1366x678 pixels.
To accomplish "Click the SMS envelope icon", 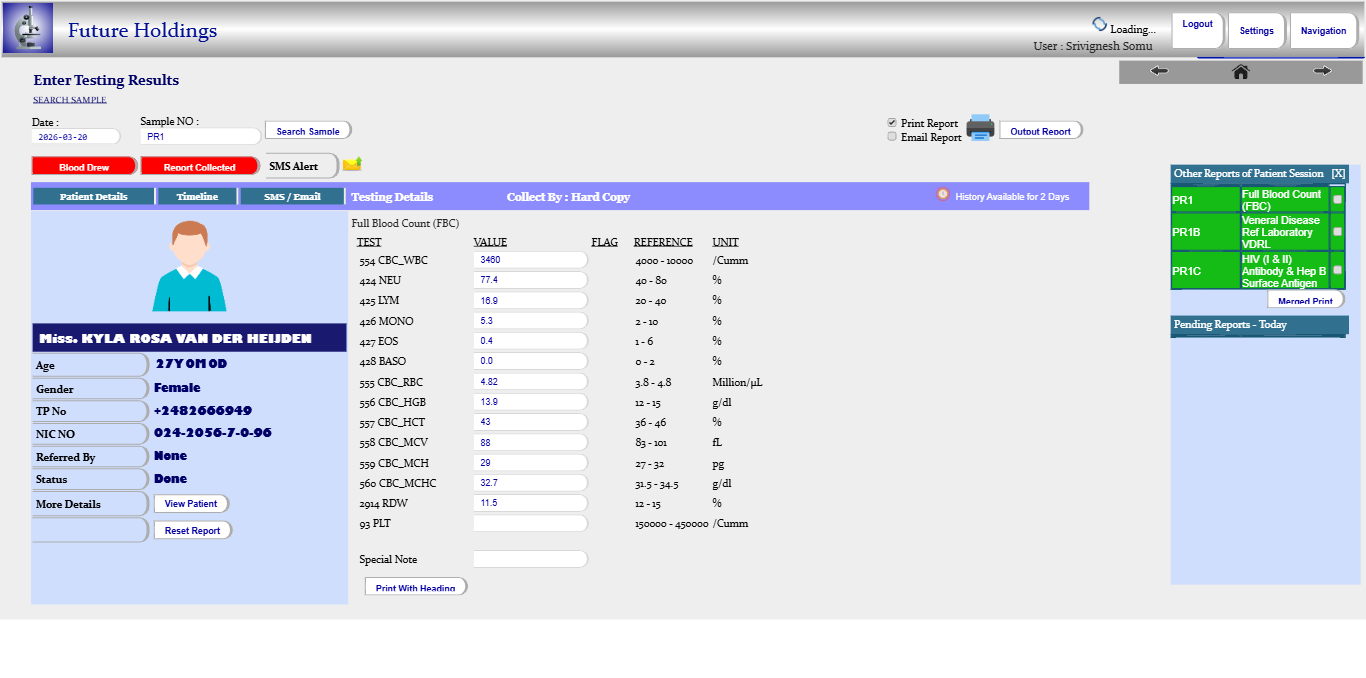I will (352, 164).
